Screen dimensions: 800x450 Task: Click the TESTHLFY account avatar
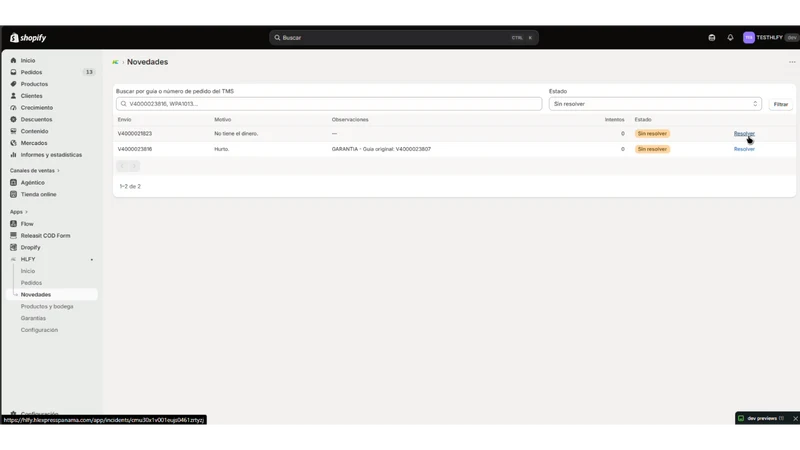coord(748,38)
